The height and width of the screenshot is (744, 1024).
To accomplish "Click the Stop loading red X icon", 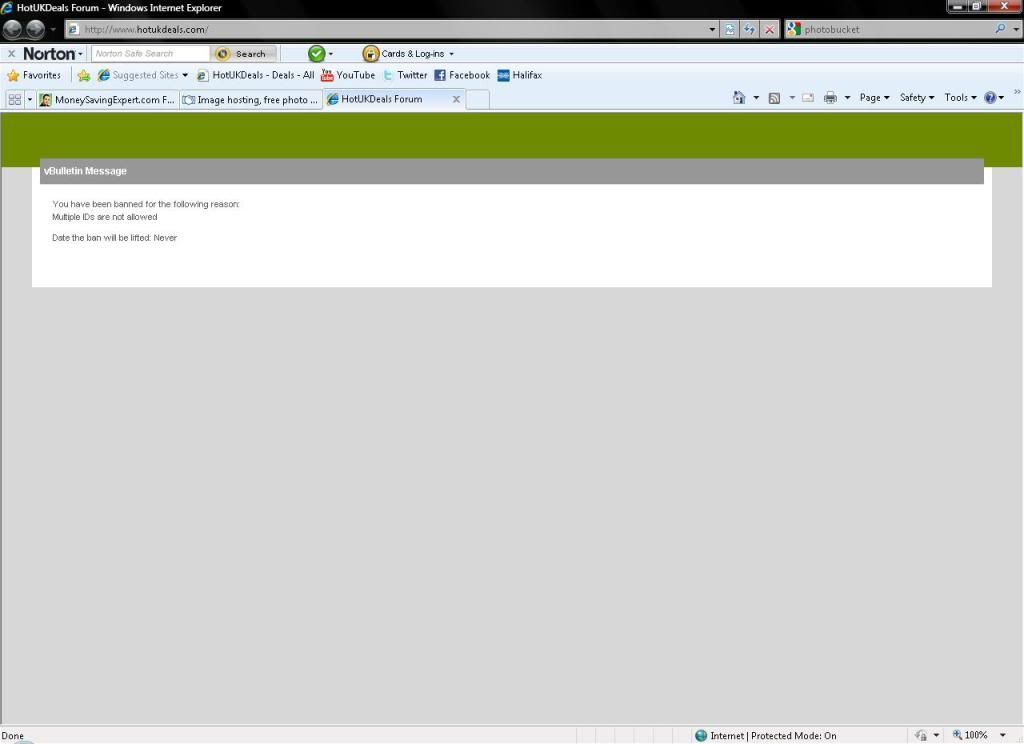I will coord(769,30).
